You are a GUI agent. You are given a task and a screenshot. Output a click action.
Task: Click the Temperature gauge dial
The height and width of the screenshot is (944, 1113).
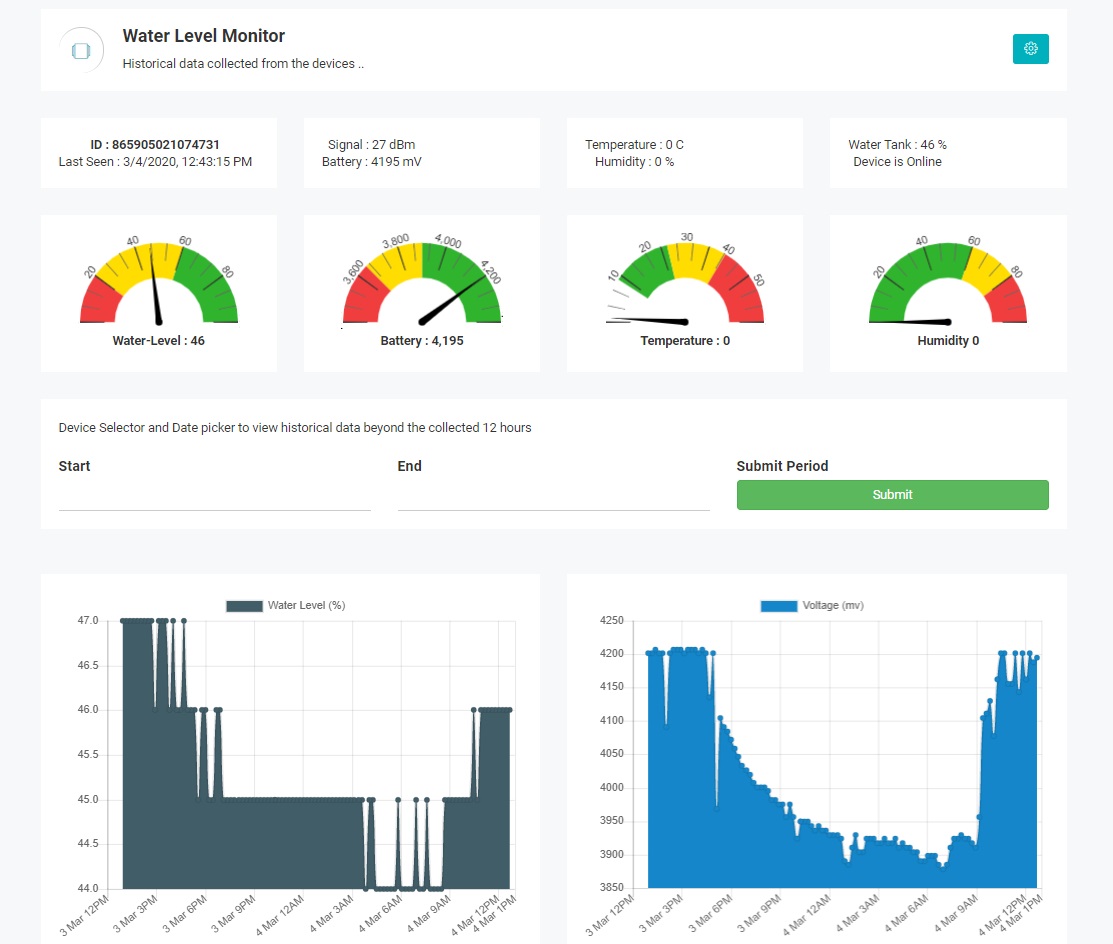click(685, 284)
